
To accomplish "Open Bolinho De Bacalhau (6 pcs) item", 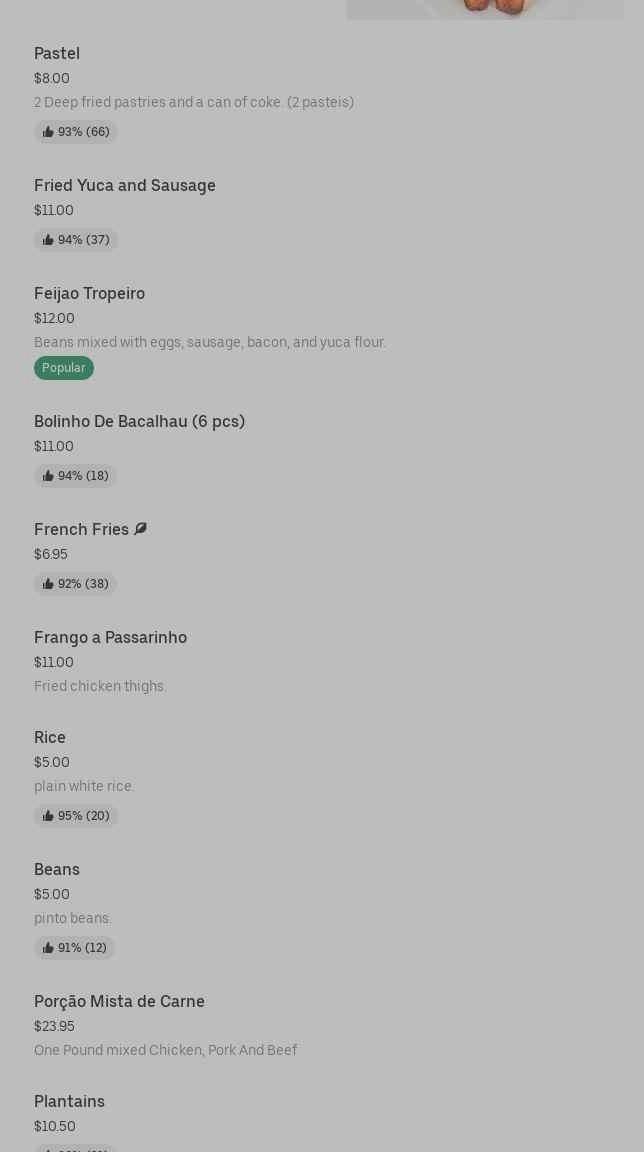I will (139, 422).
